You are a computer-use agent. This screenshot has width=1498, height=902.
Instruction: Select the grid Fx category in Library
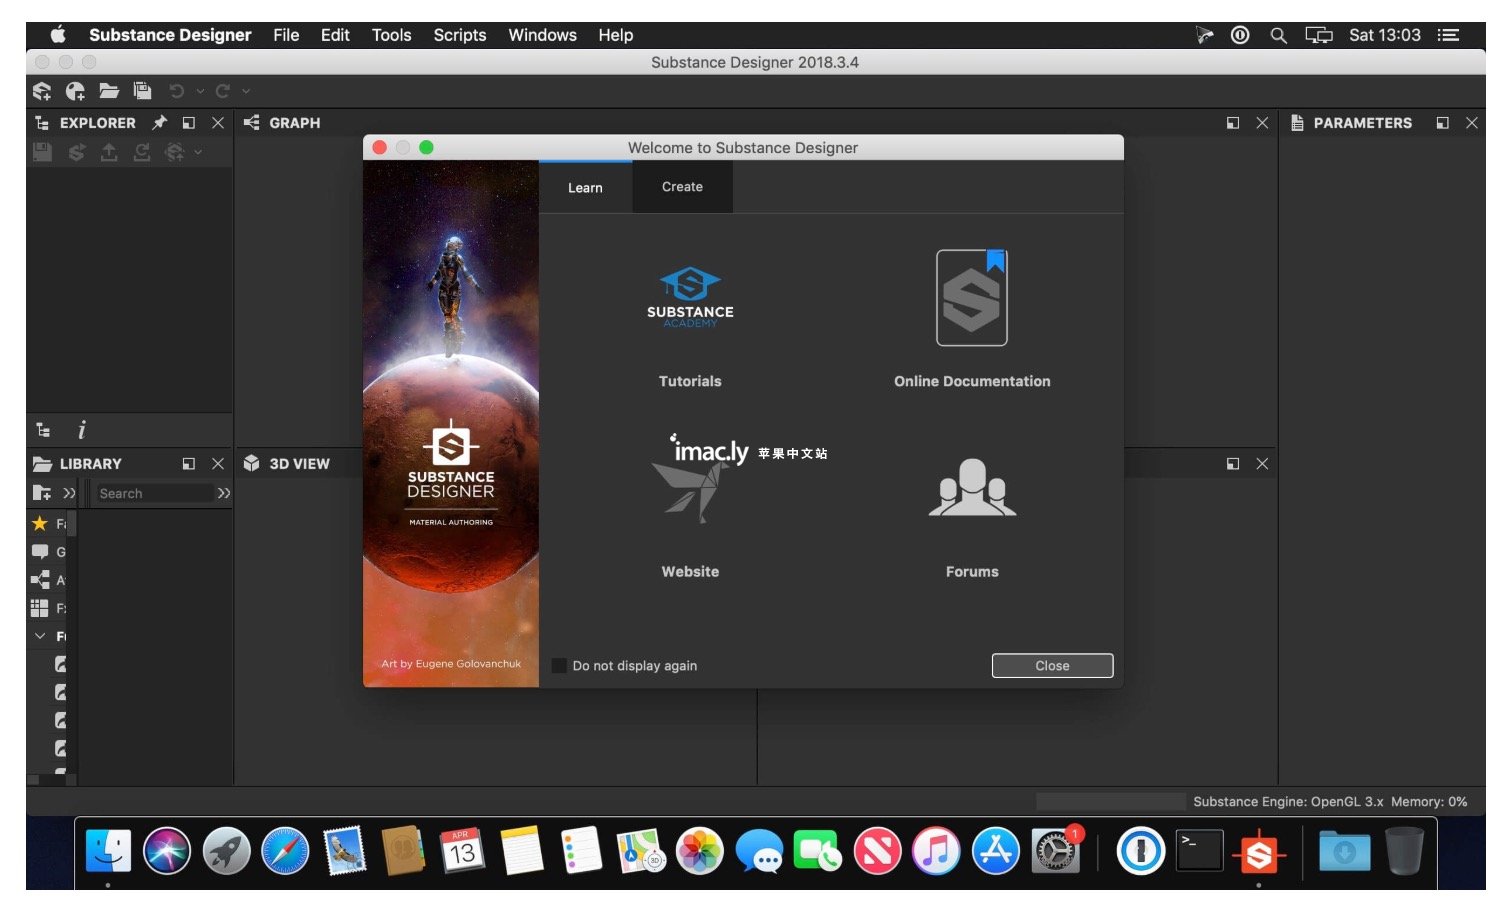point(40,607)
